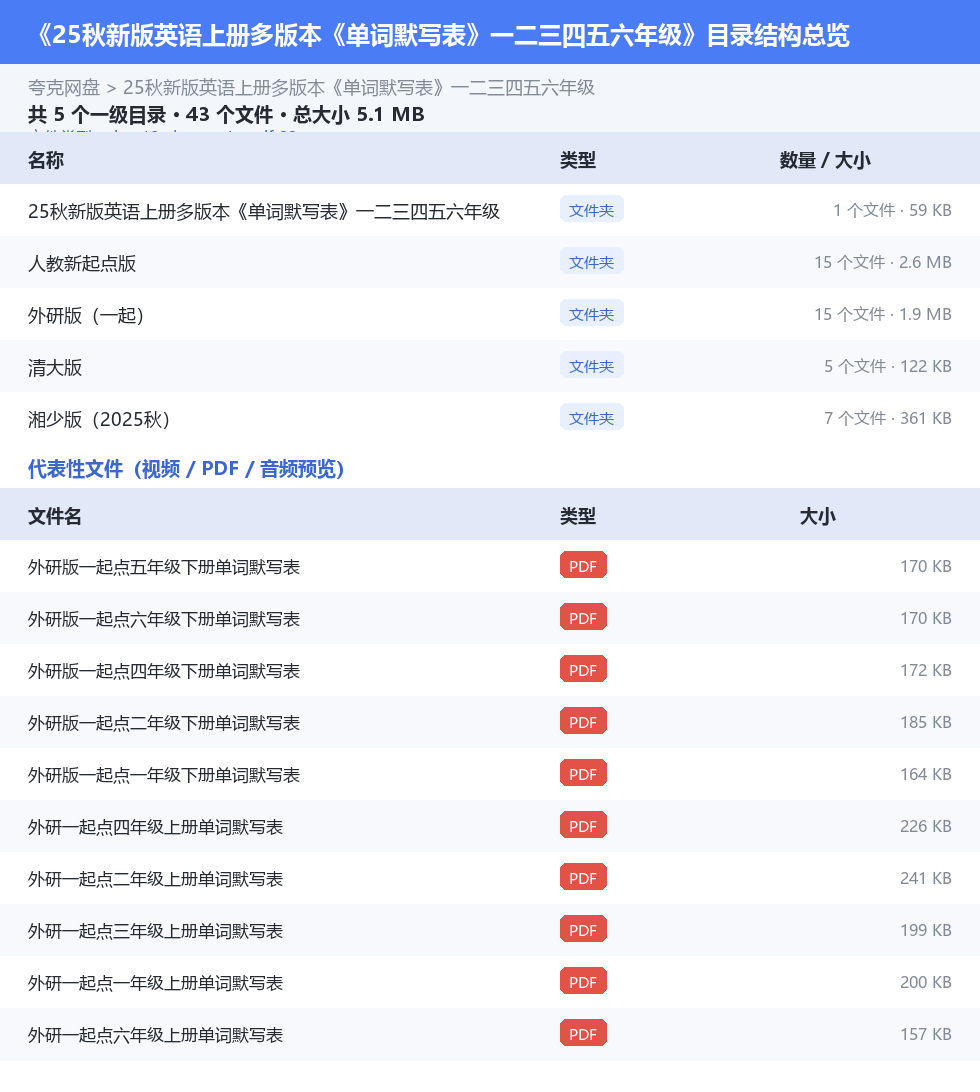Click 类型 header in the file table

point(578,516)
